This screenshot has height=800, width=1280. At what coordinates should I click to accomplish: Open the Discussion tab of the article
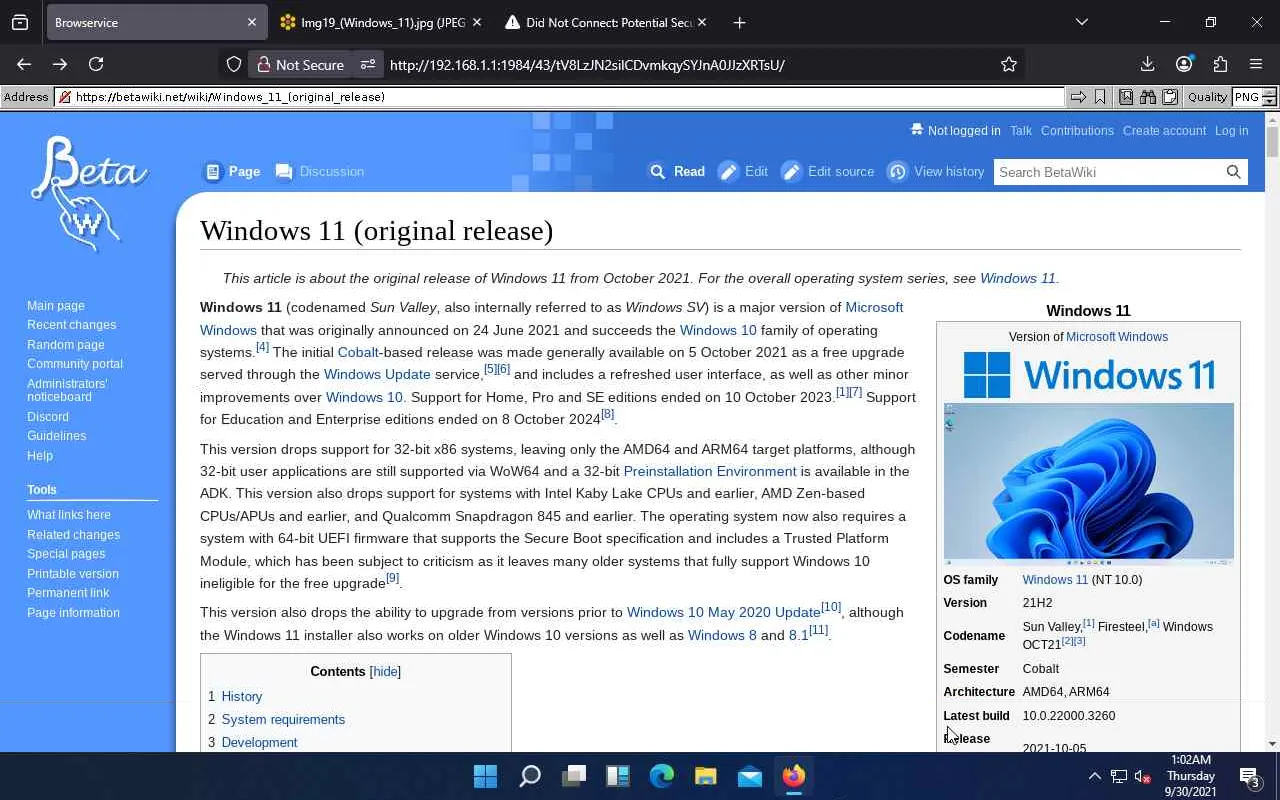[320, 172]
